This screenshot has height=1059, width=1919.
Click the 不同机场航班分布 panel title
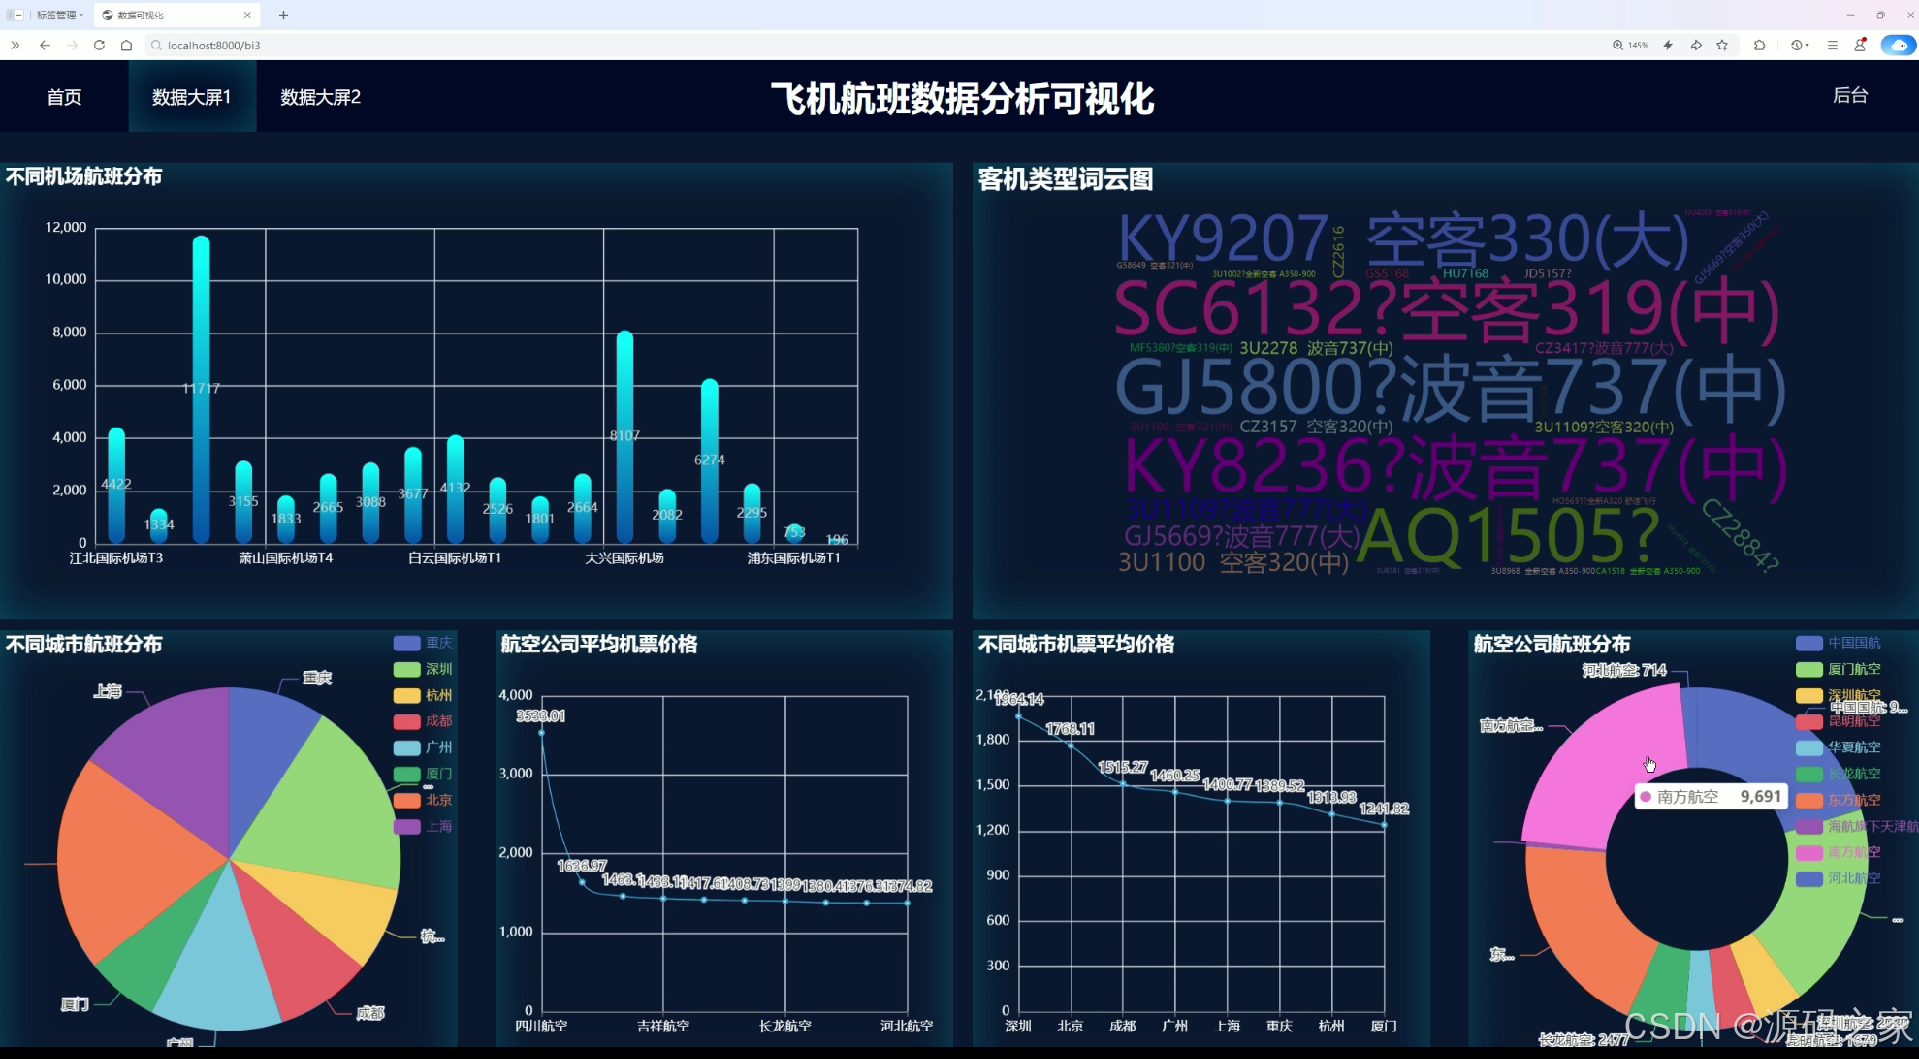84,177
